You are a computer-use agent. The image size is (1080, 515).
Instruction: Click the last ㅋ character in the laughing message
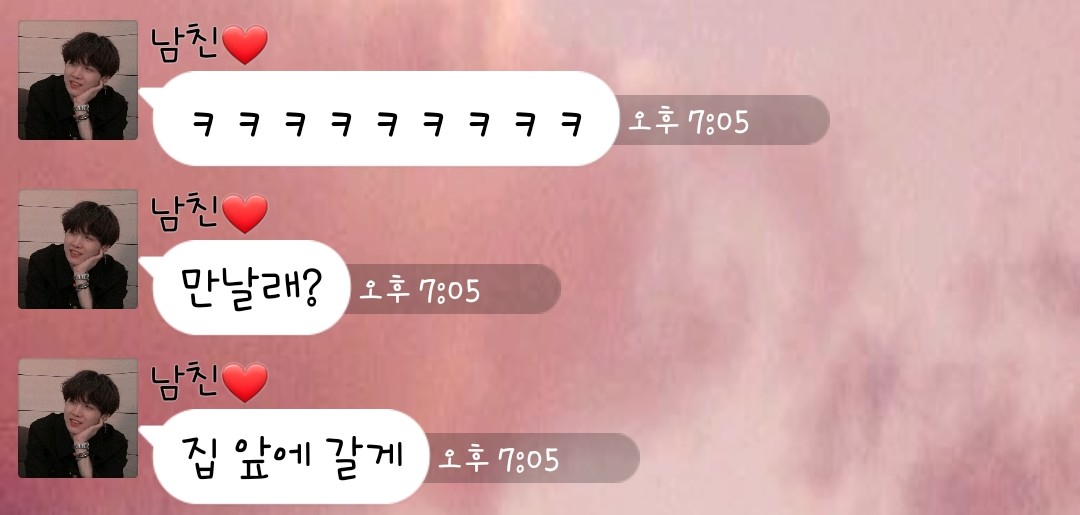(x=571, y=124)
